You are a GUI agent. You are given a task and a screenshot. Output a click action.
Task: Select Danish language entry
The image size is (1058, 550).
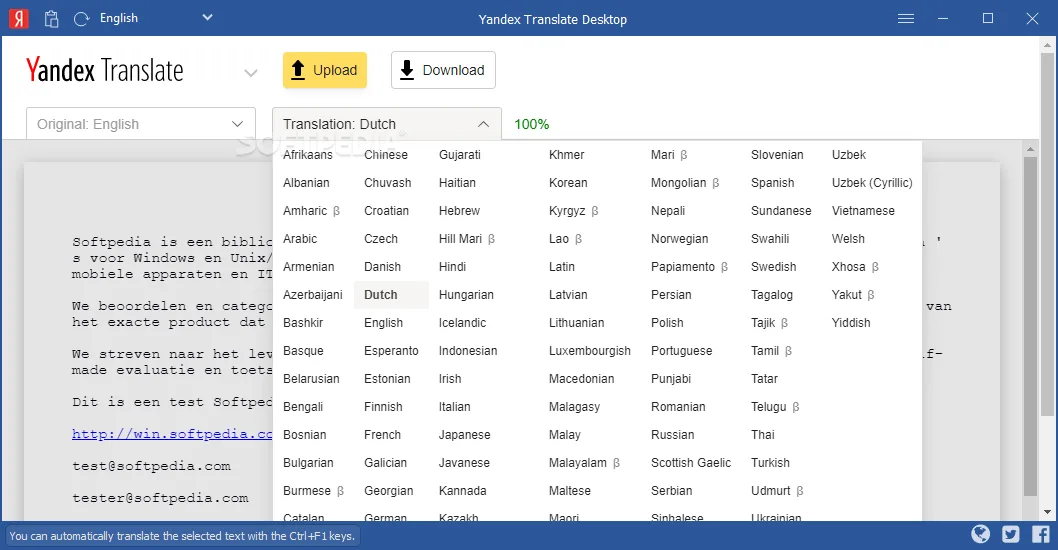pyautogui.click(x=383, y=267)
